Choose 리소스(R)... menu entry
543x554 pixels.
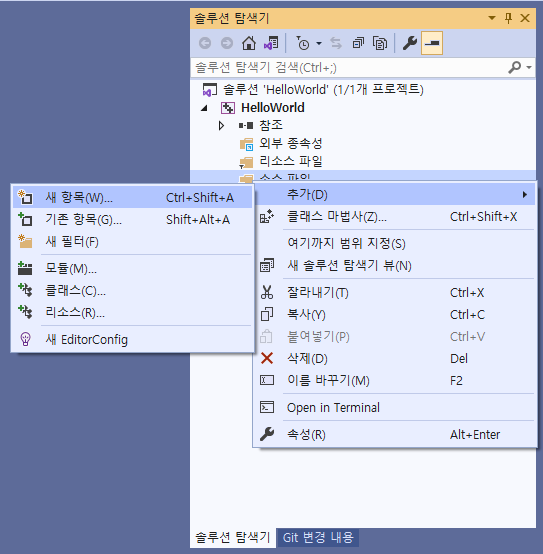(132, 313)
